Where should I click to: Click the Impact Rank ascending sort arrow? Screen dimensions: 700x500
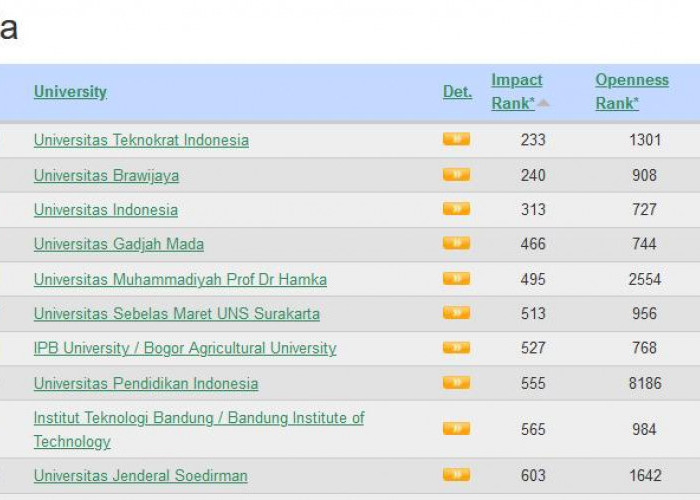coord(543,104)
